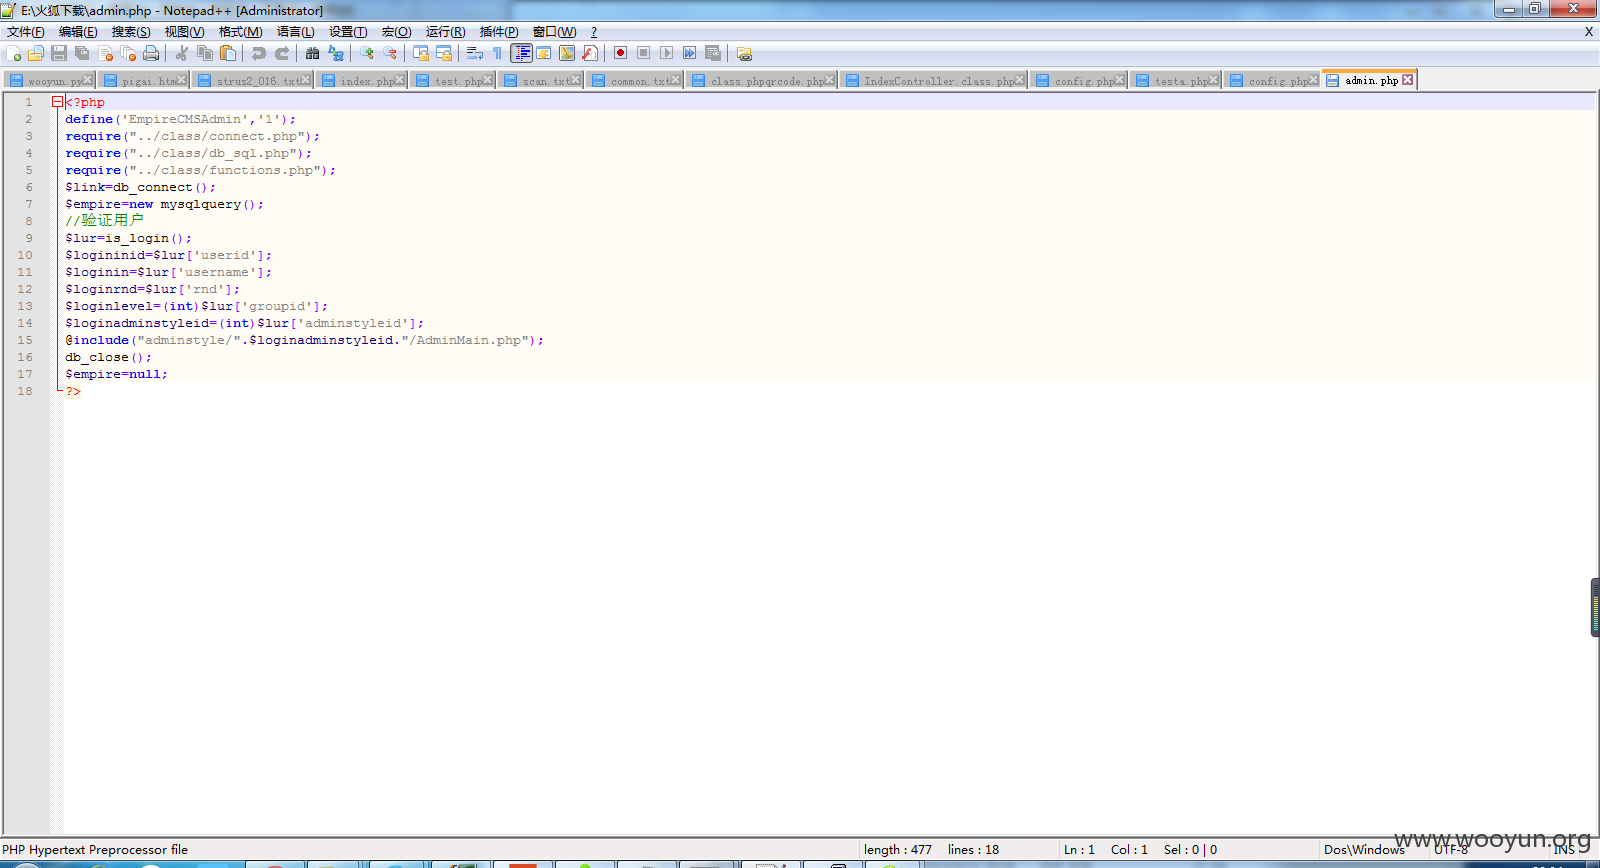Screen dimensions: 1600x868
Task: Redo the edit via toolbar arrow
Action: (x=282, y=53)
